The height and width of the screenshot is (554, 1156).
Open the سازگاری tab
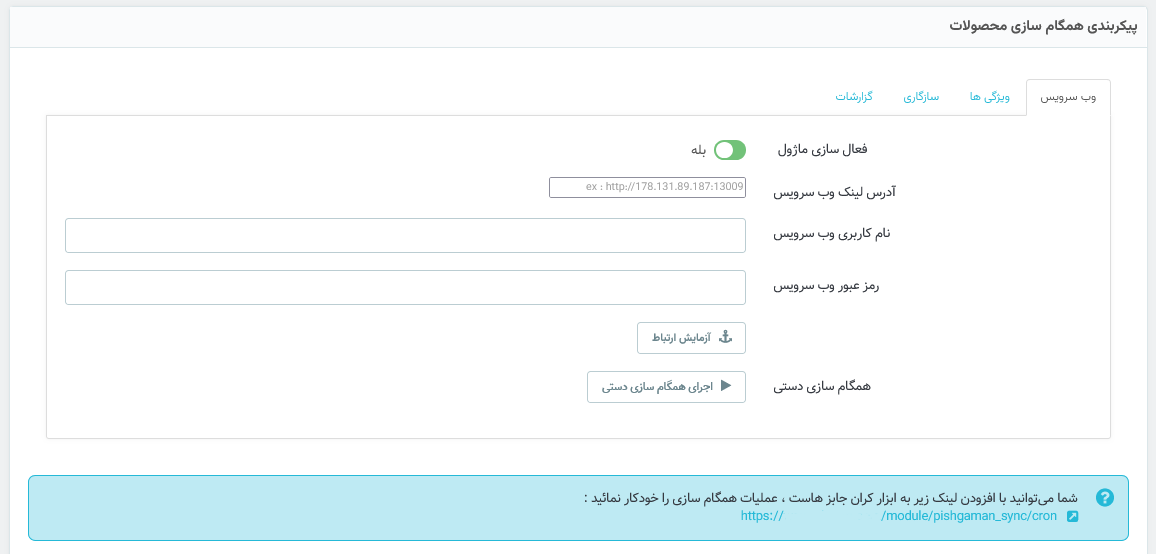click(x=921, y=98)
